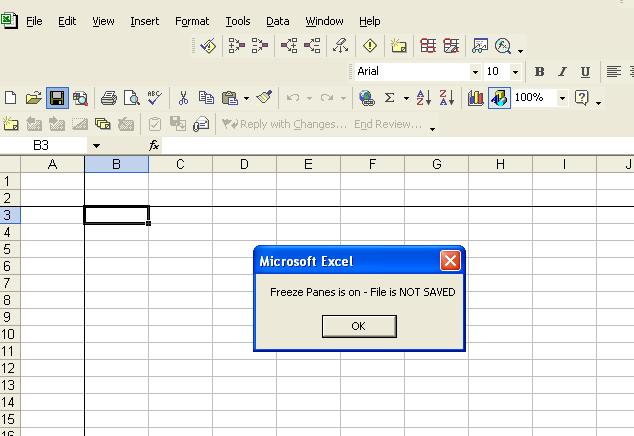Open Evaluate Formula tool

(503, 46)
